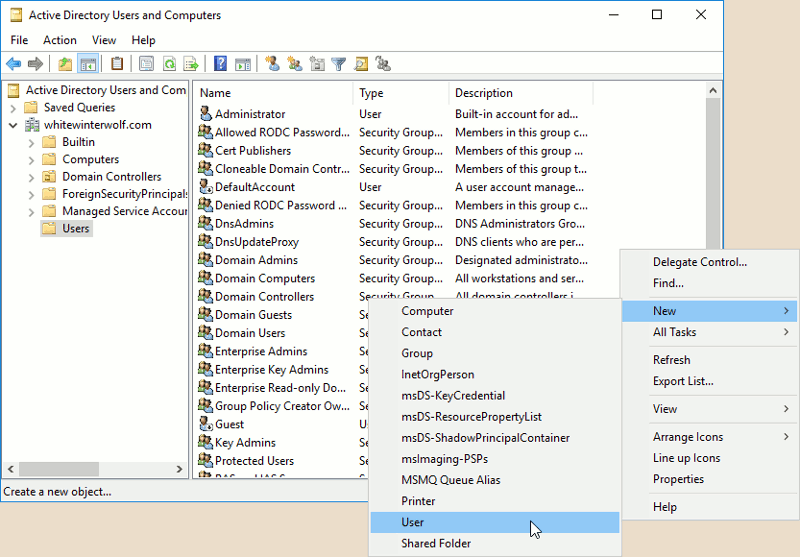
Task: Open the File menu
Action: [19, 40]
